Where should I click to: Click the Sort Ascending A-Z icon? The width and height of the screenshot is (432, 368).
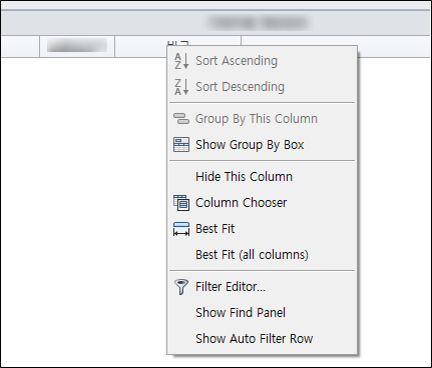[x=181, y=61]
